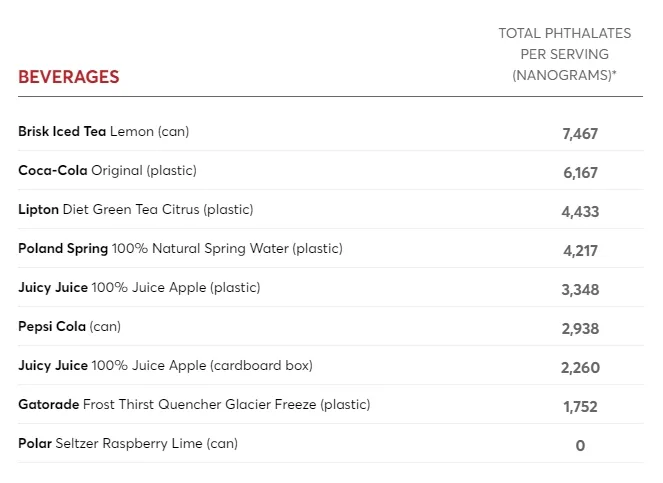Select Juicy Juice Apple (cardboard box) label
The height and width of the screenshot is (483, 663).
pos(165,365)
